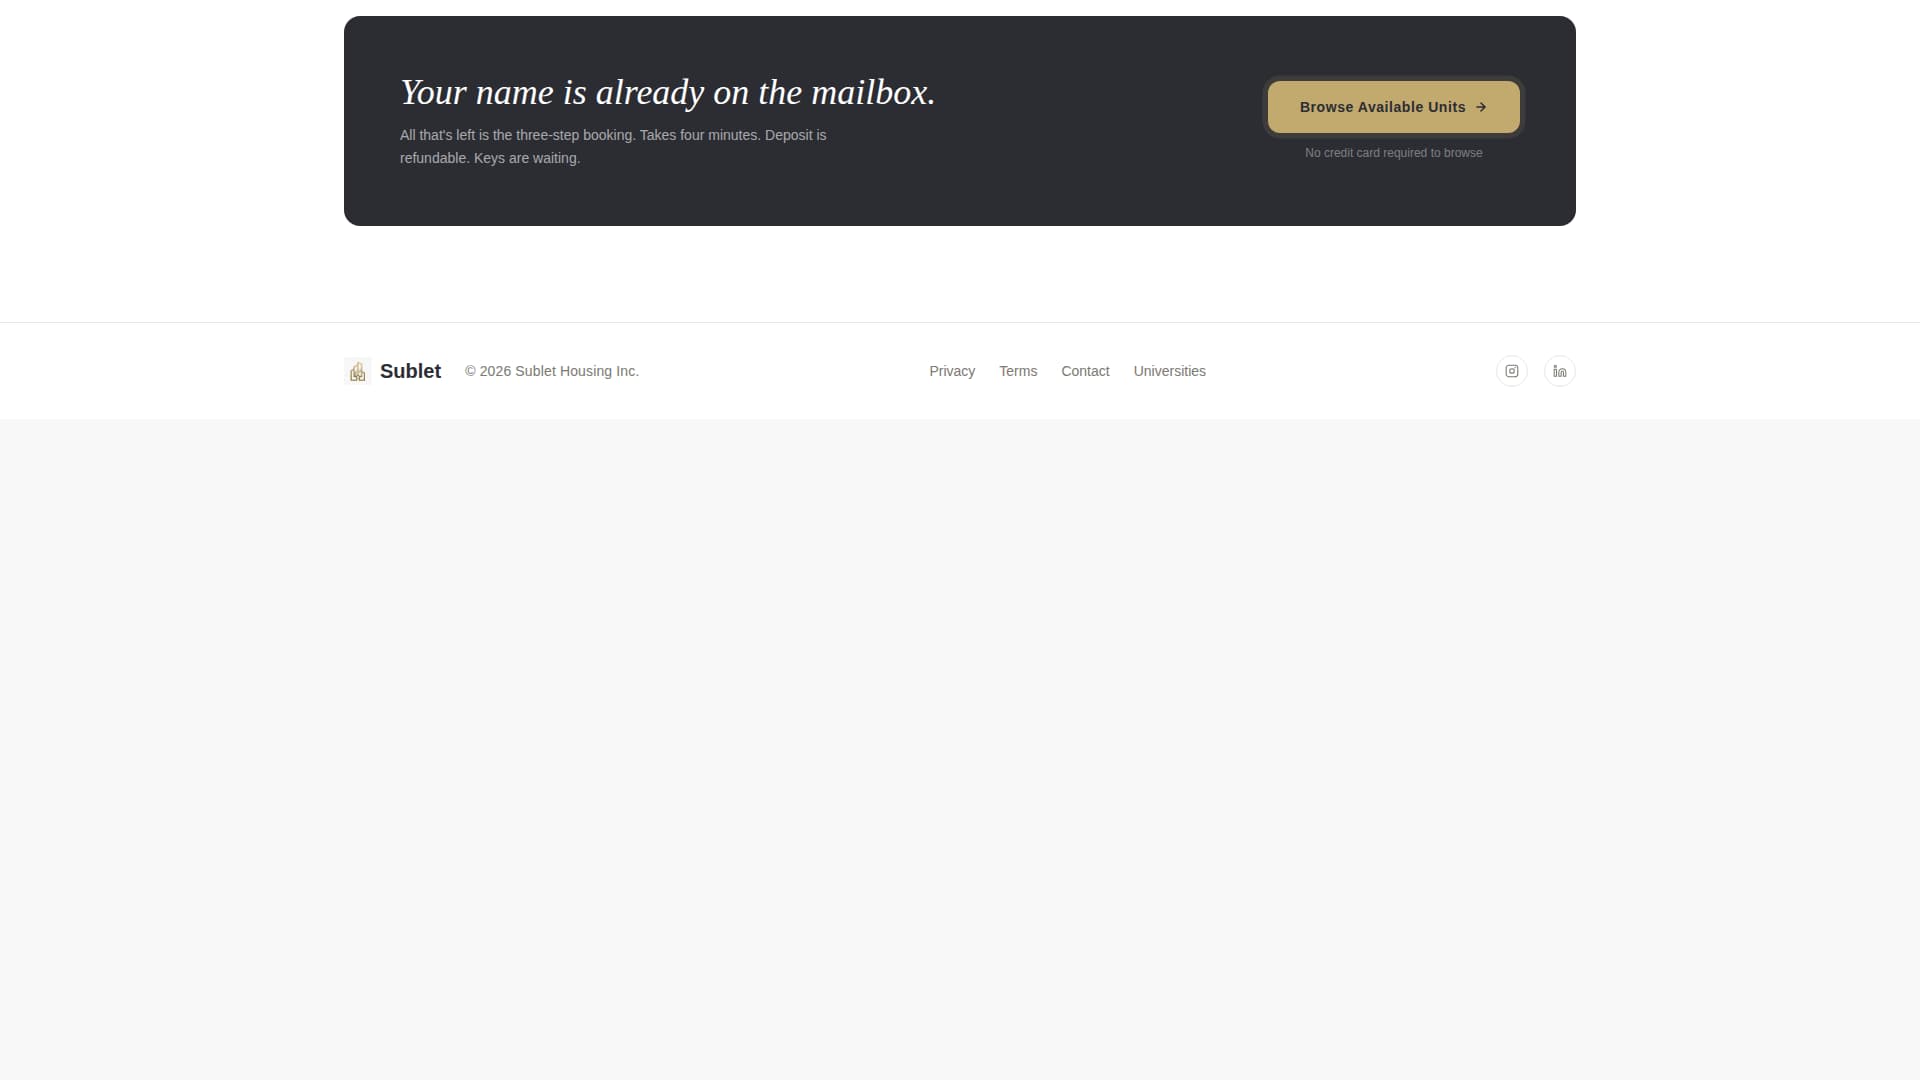Click the booking description text in the banner
Screen dimensions: 1920x1080
pyautogui.click(x=613, y=146)
